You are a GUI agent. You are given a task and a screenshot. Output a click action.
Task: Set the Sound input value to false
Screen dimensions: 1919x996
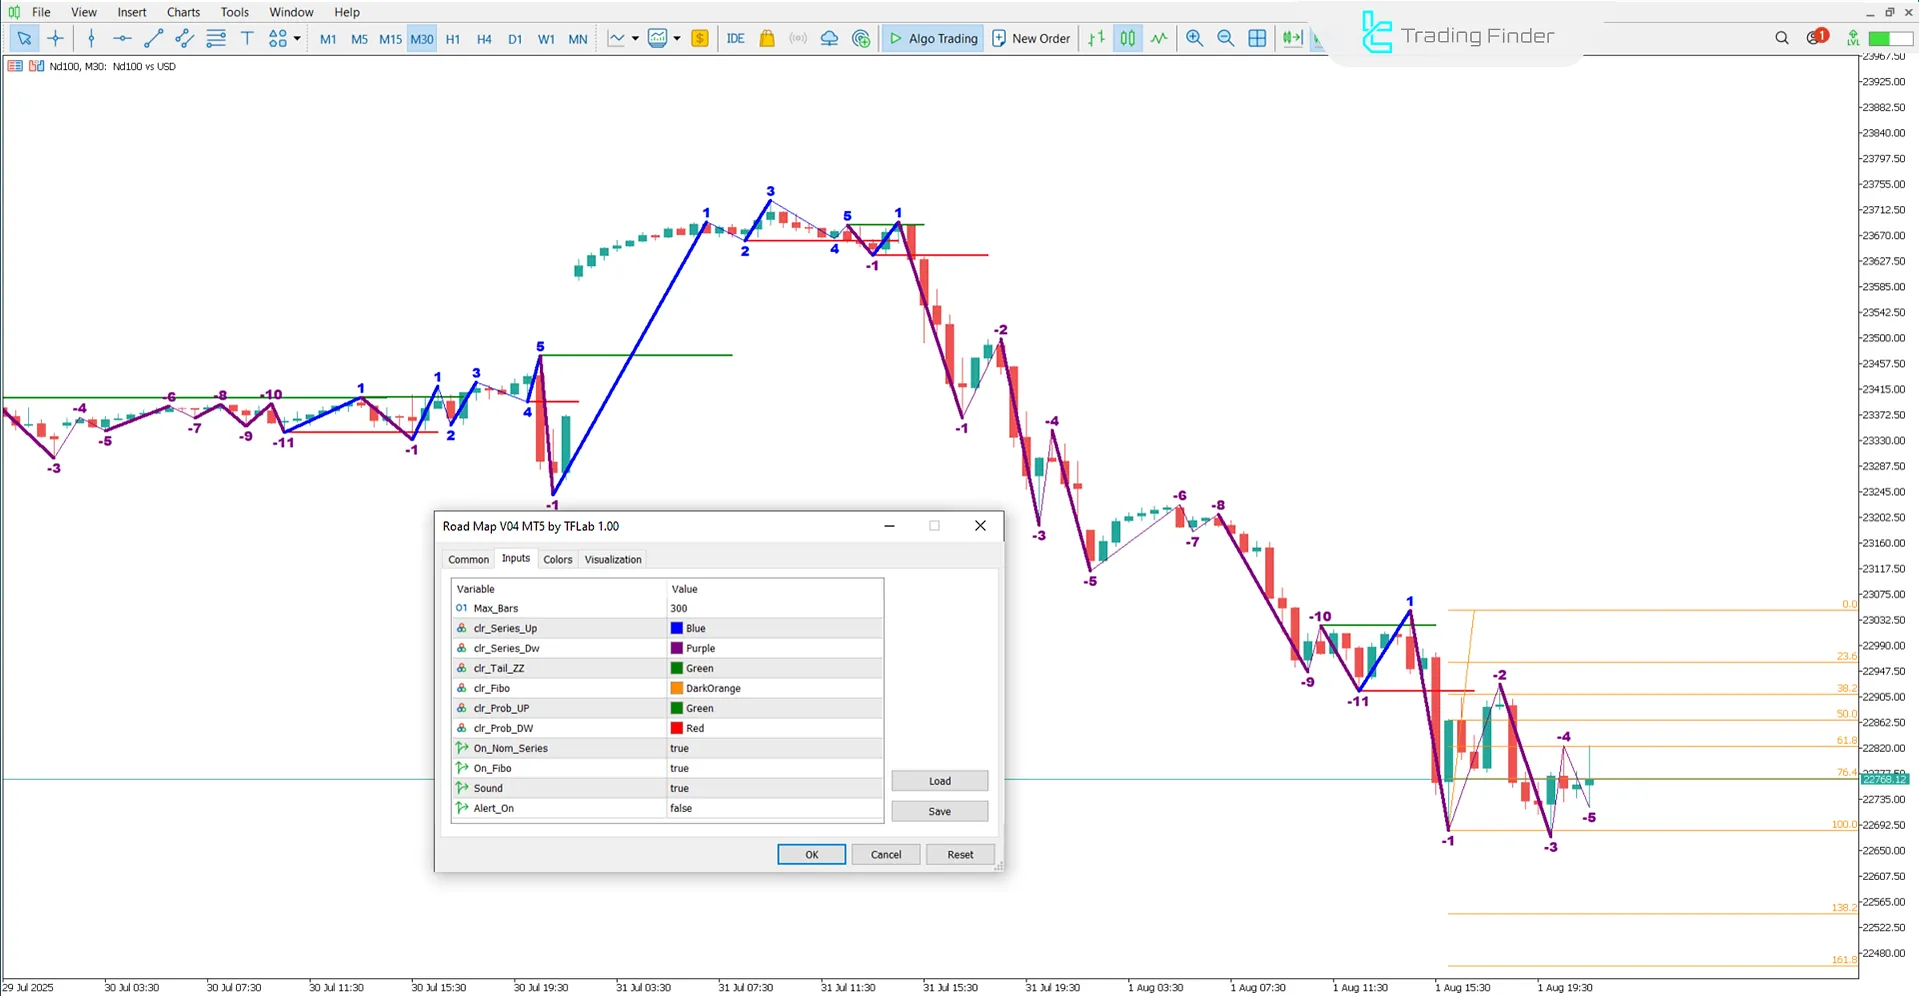(775, 788)
